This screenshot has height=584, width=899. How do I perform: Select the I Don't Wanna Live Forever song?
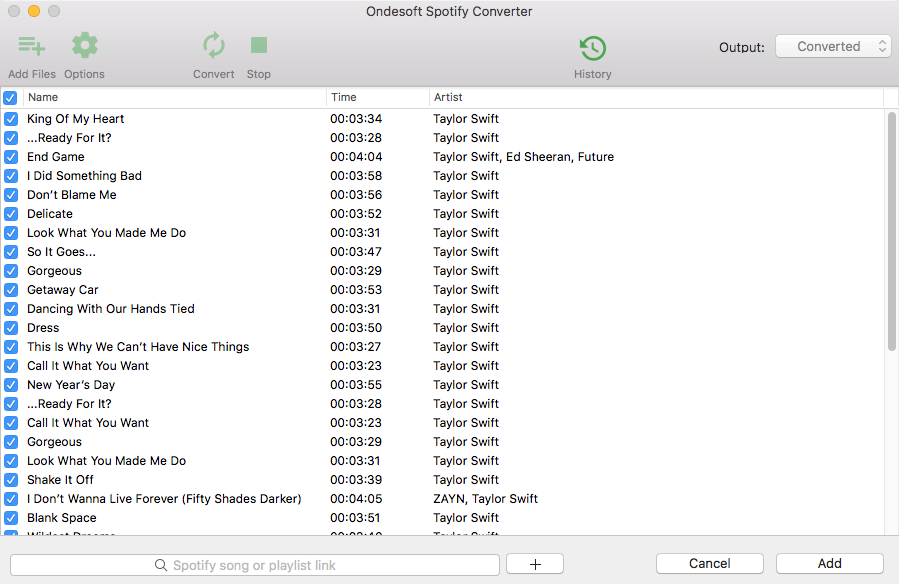164,499
